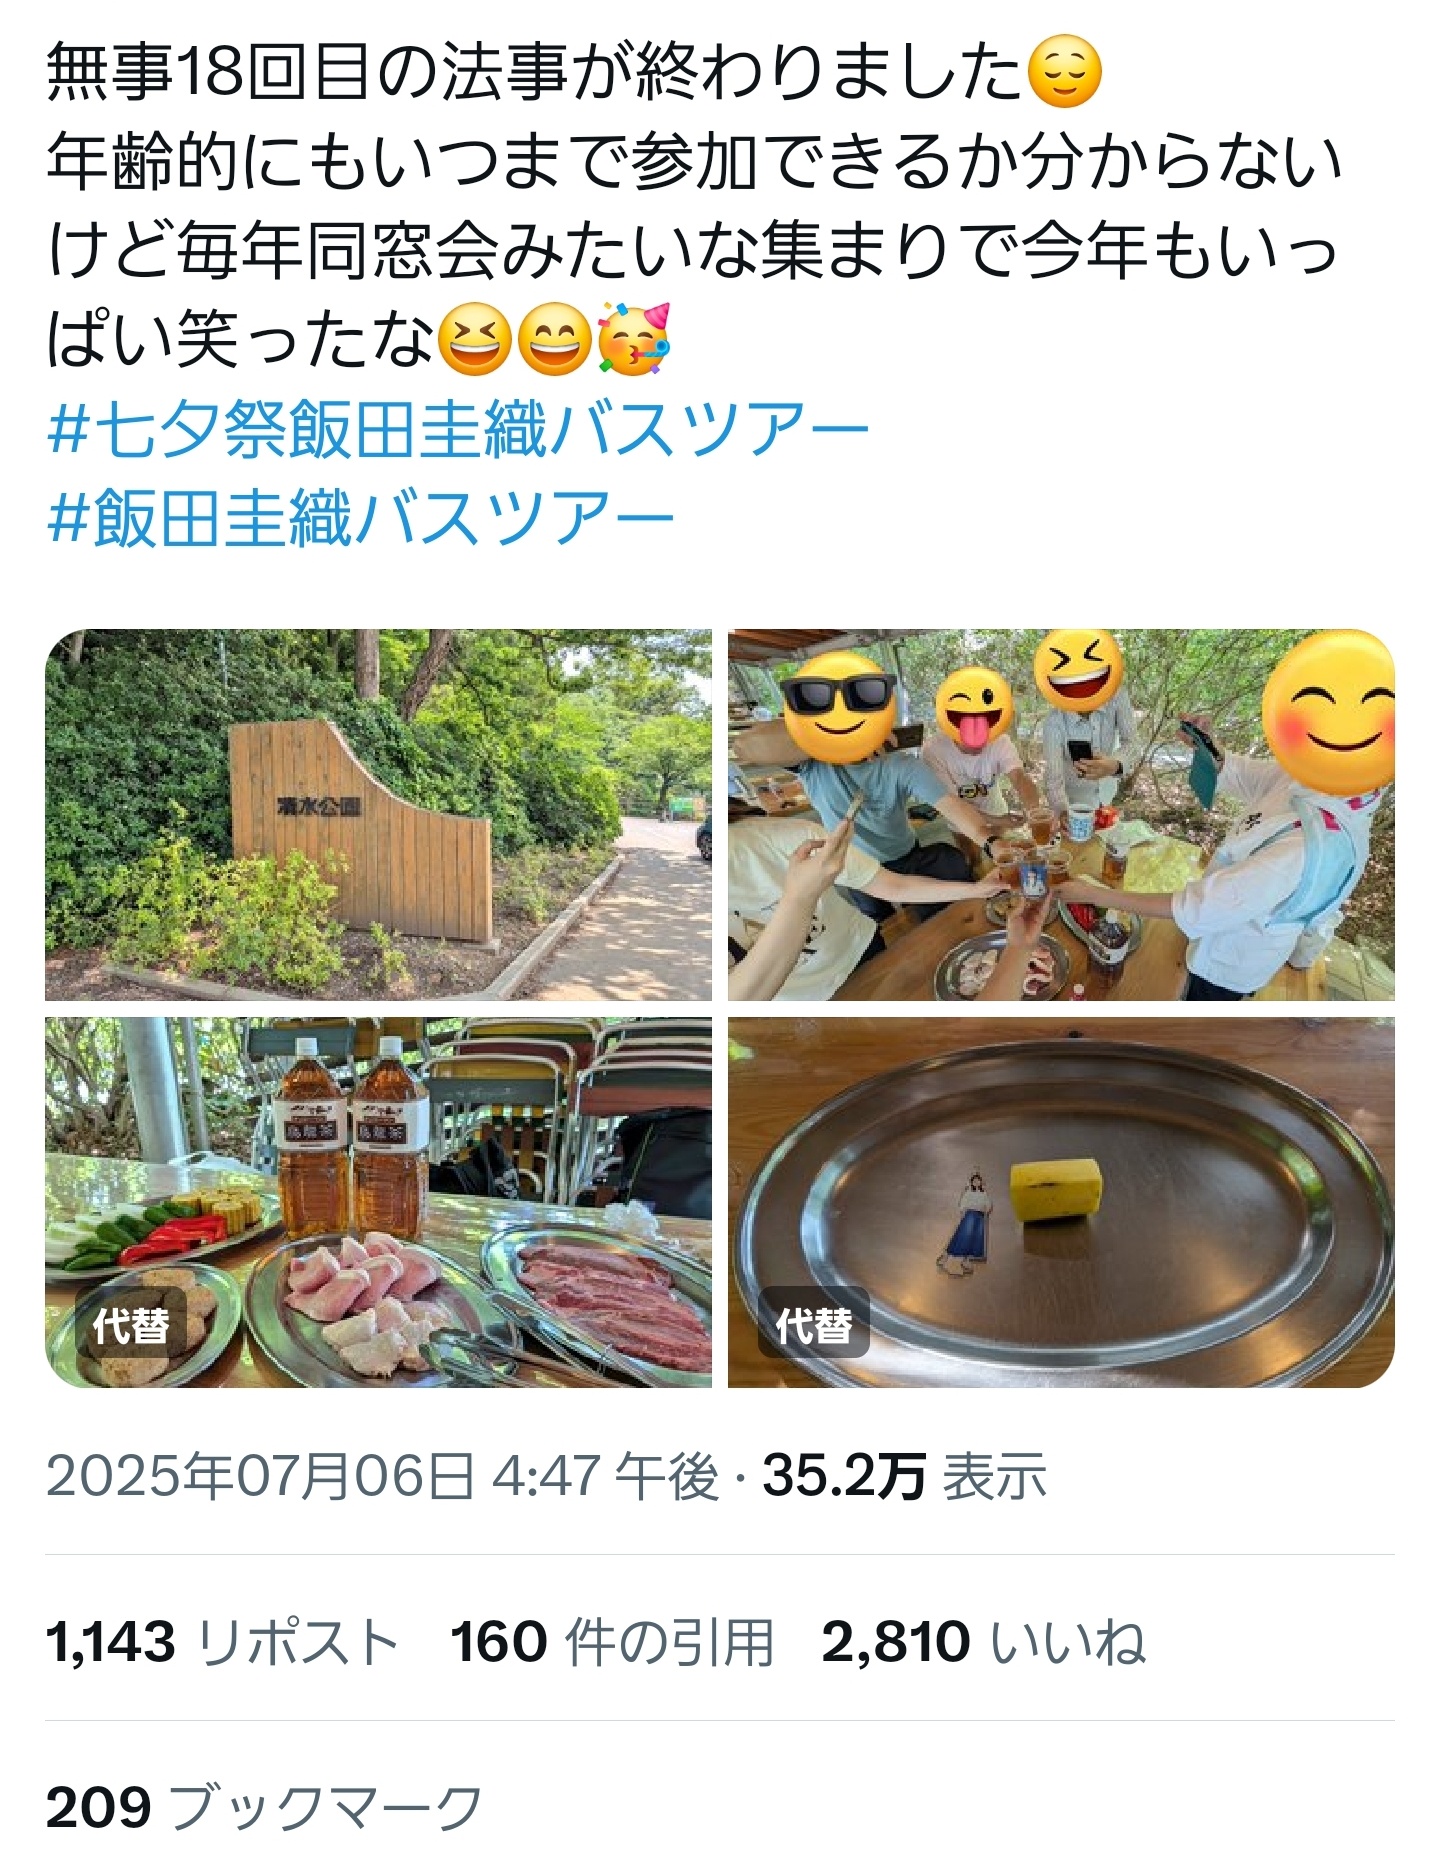The width and height of the screenshot is (1439, 1864).
Task: Click the sunglasses emoji sticker in the photo
Action: [838, 707]
